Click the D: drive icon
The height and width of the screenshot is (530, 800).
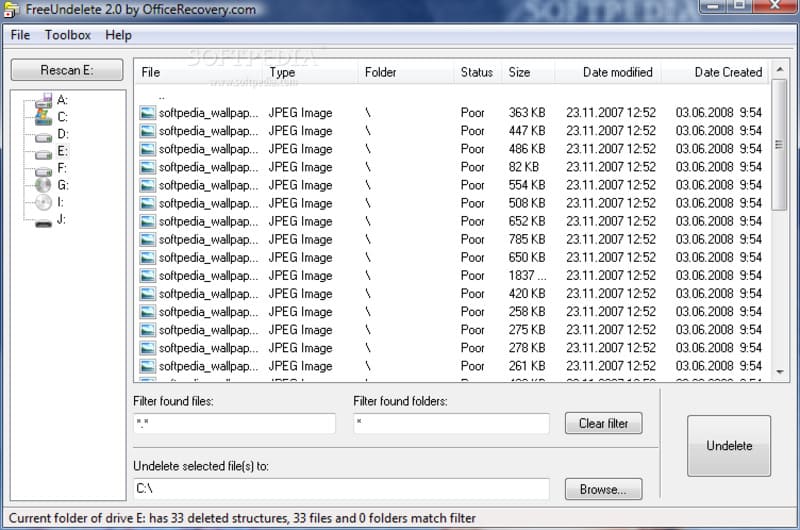(x=43, y=134)
